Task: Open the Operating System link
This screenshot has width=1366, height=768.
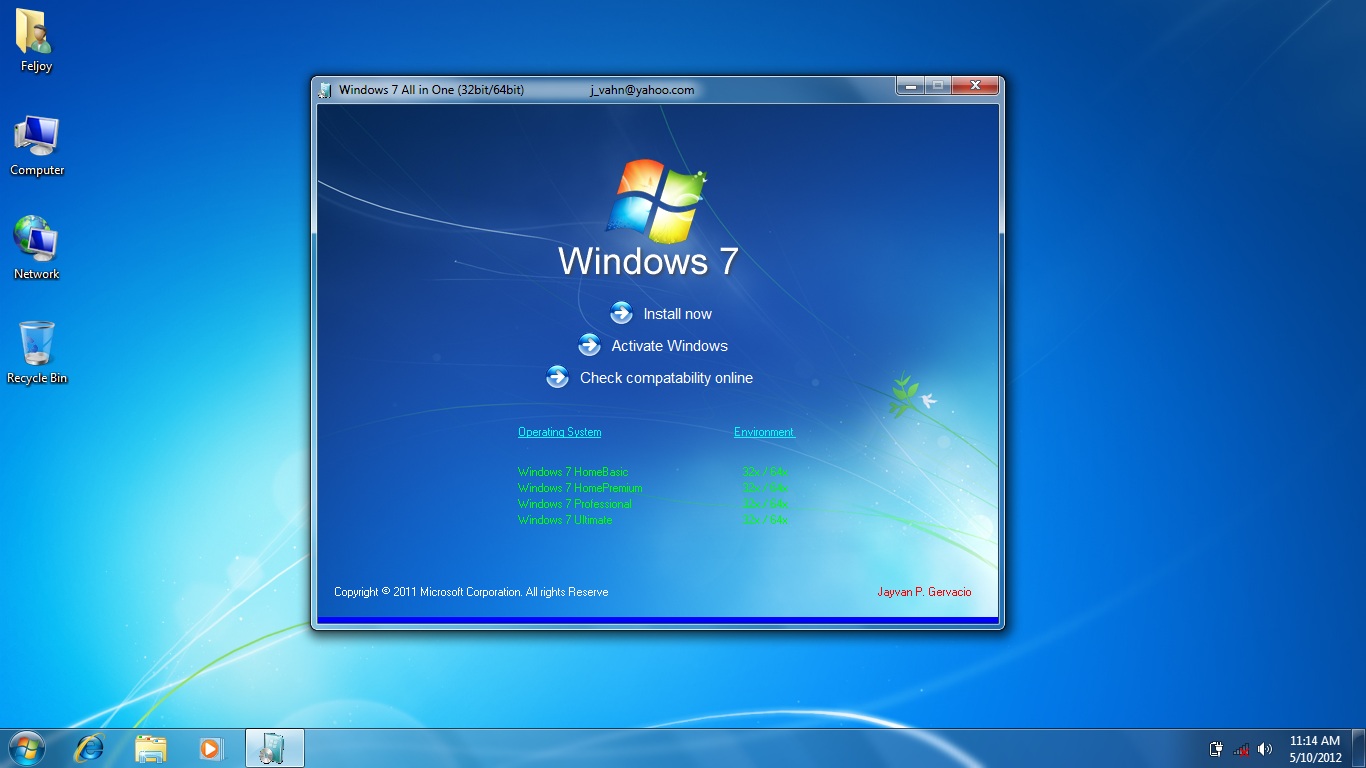Action: [559, 431]
